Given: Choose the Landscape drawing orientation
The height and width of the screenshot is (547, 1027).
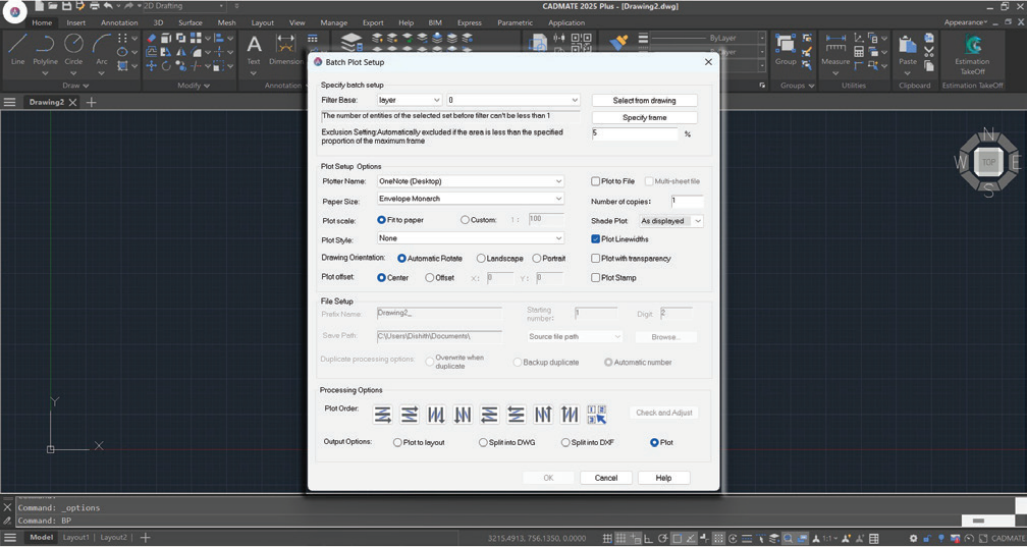Looking at the screenshot, I should (481, 258).
